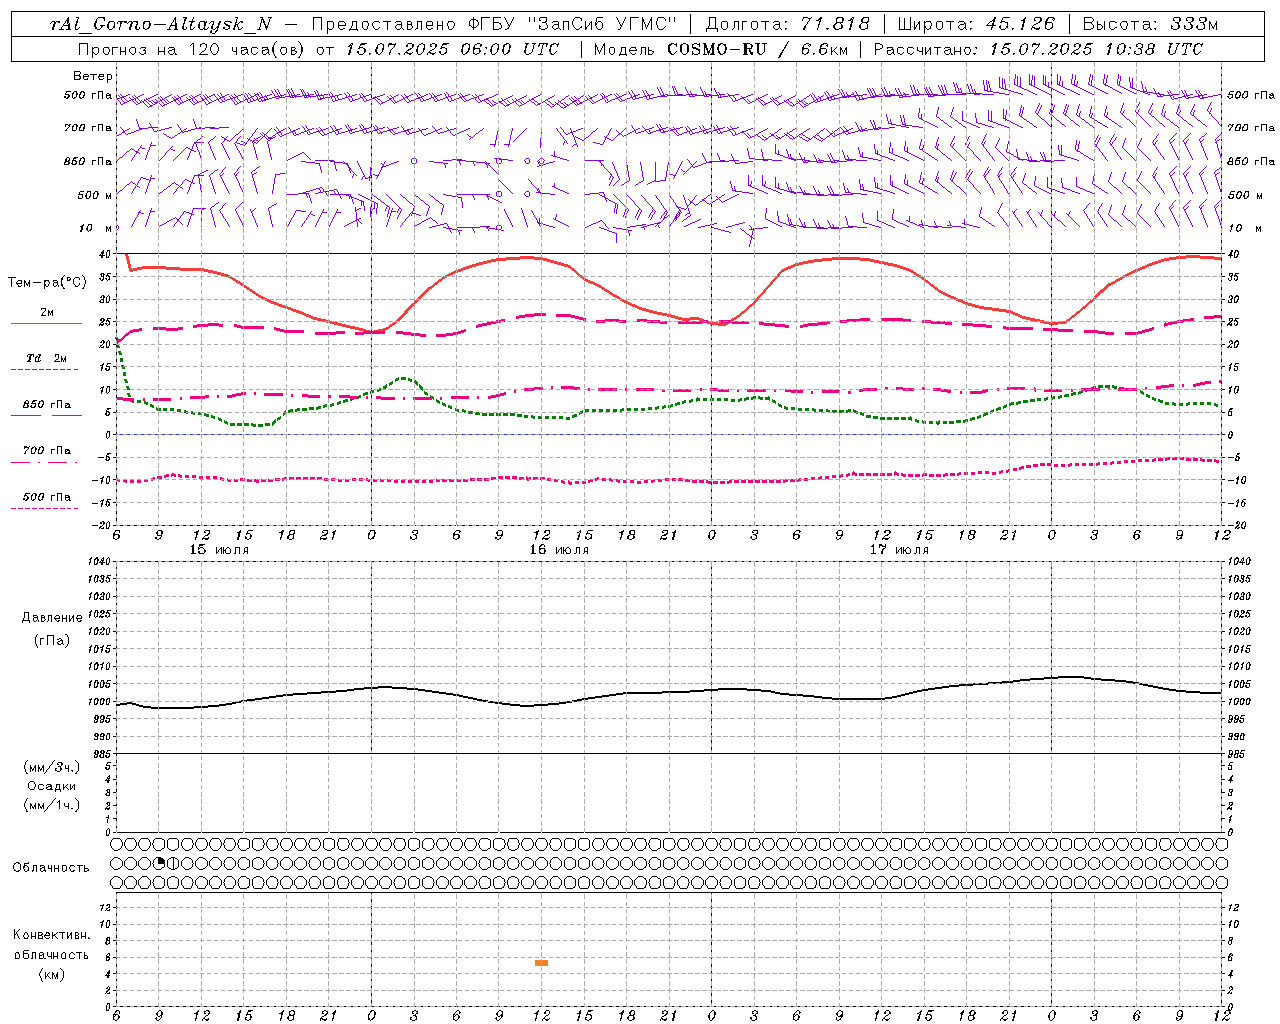
Task: Click the "15 июля" date label
Action: tap(219, 550)
